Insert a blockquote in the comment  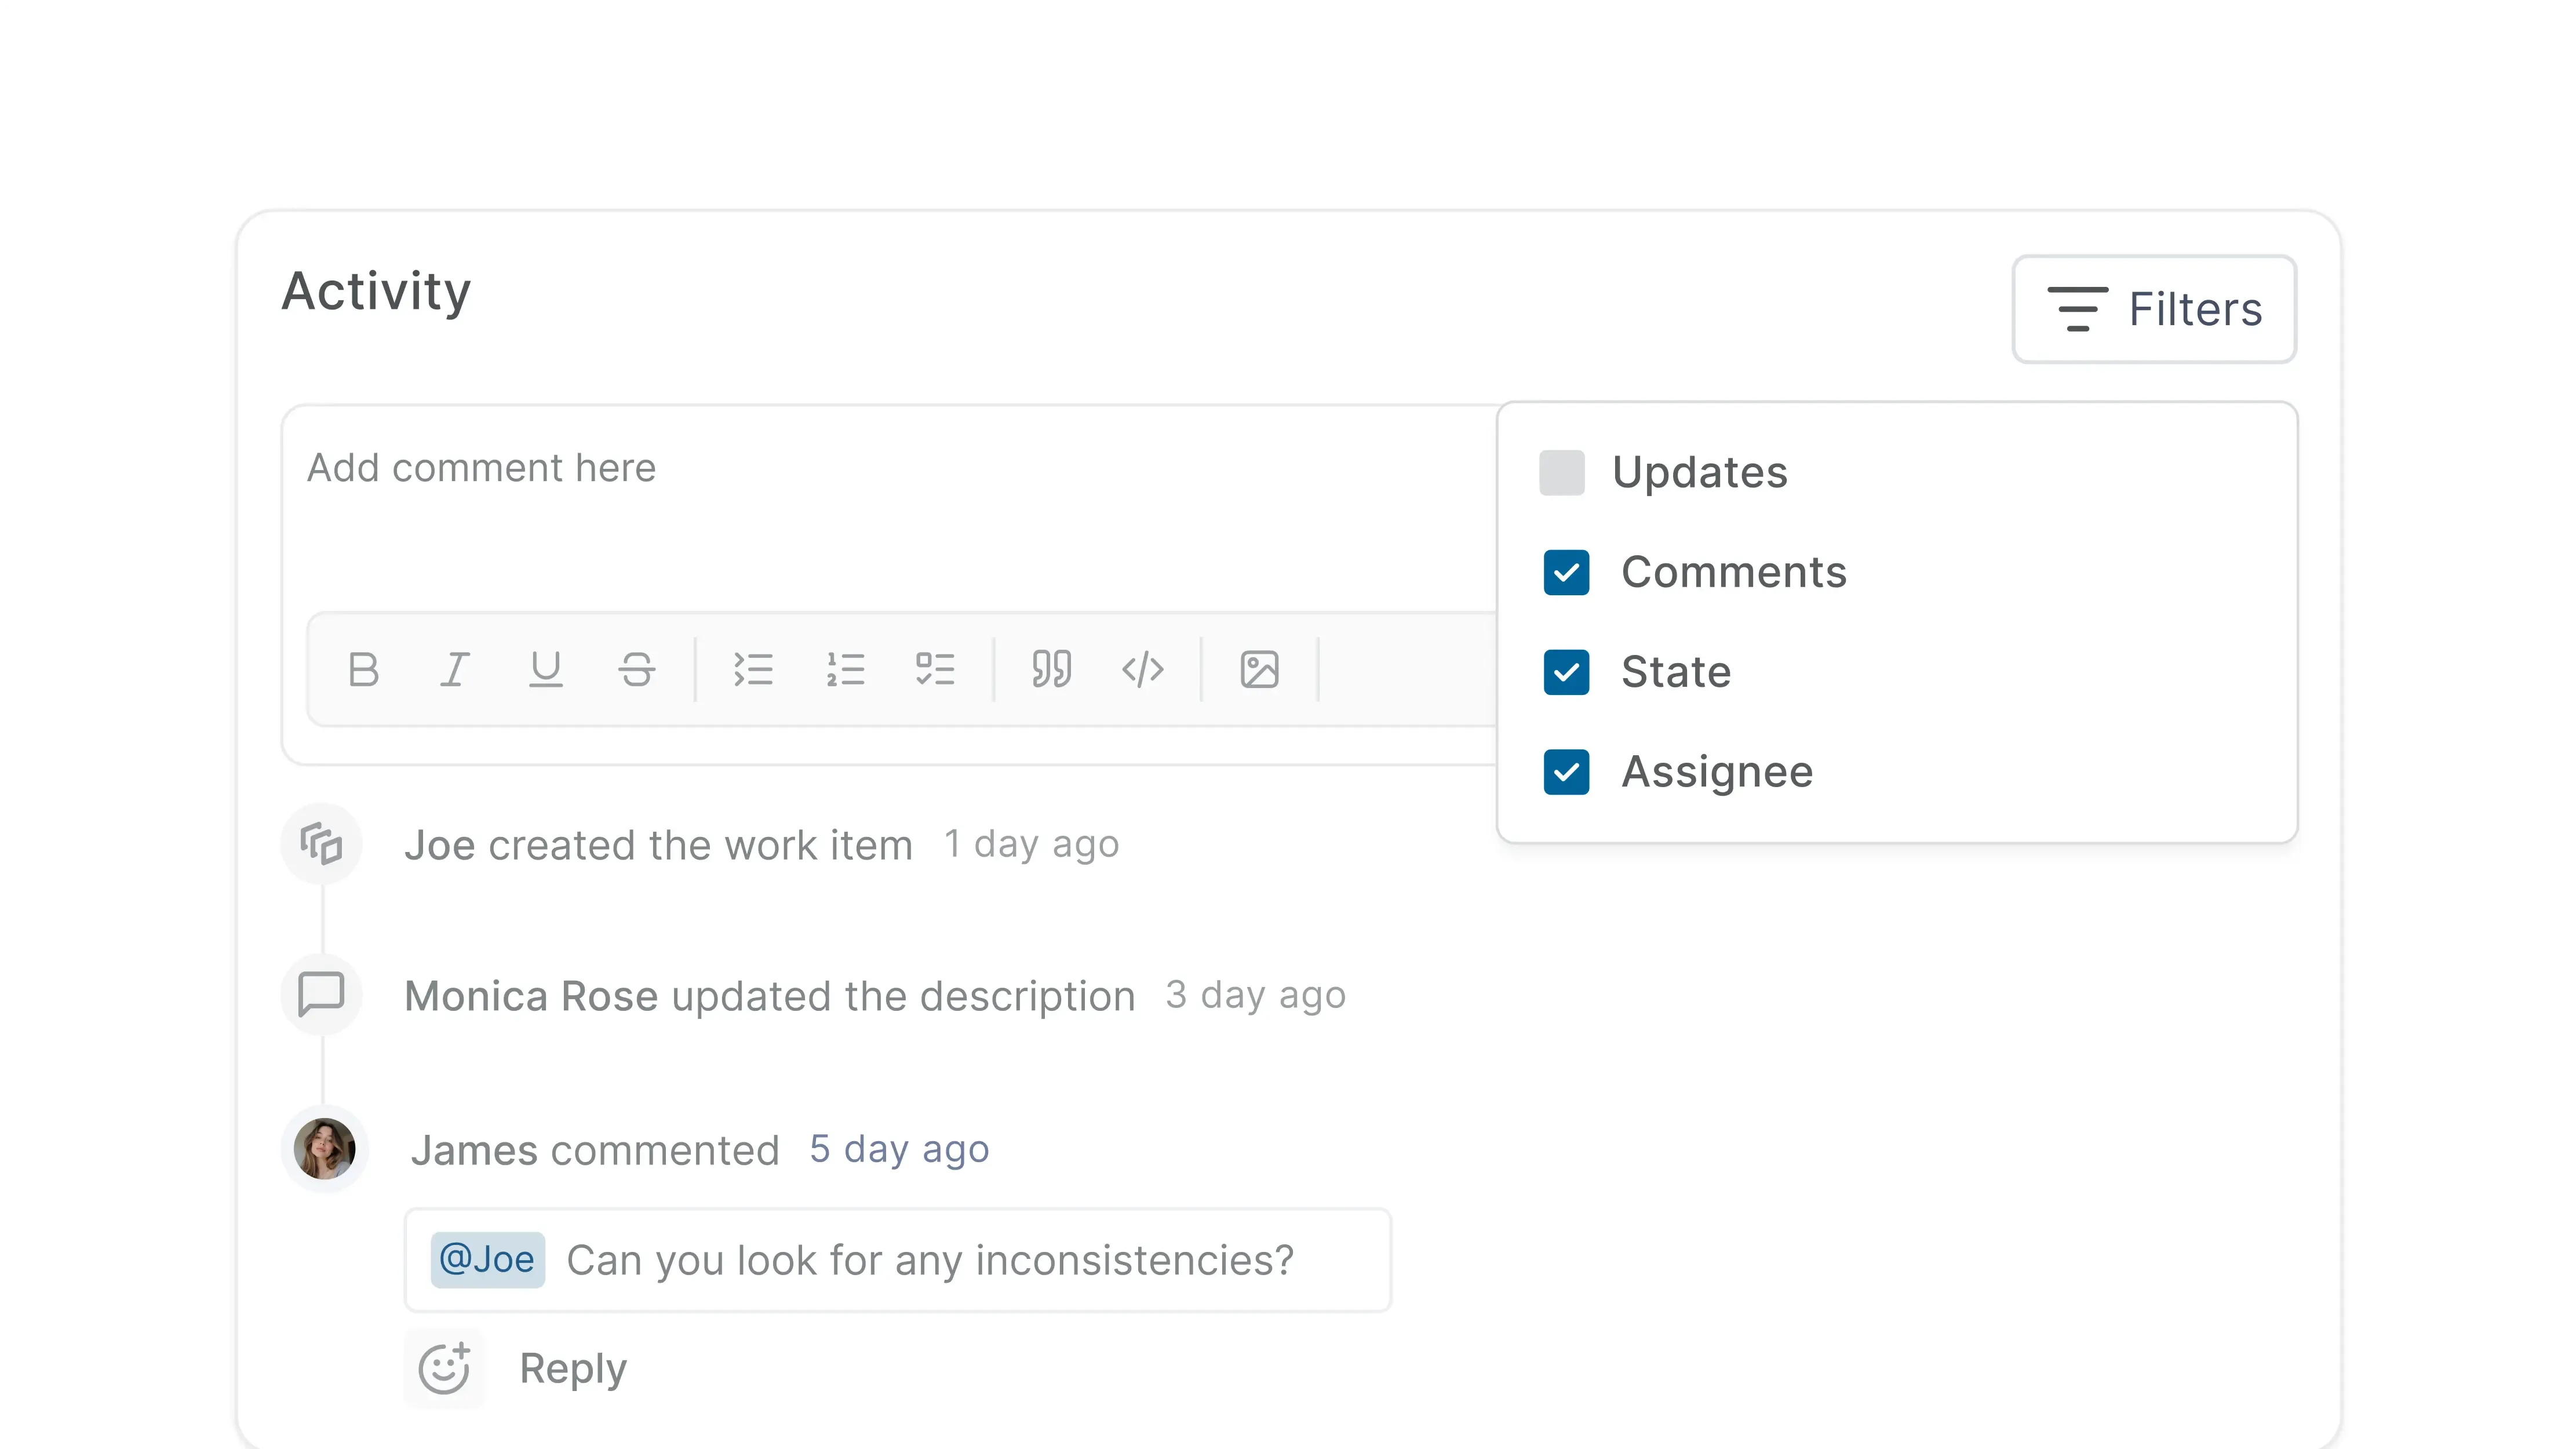pos(1051,669)
